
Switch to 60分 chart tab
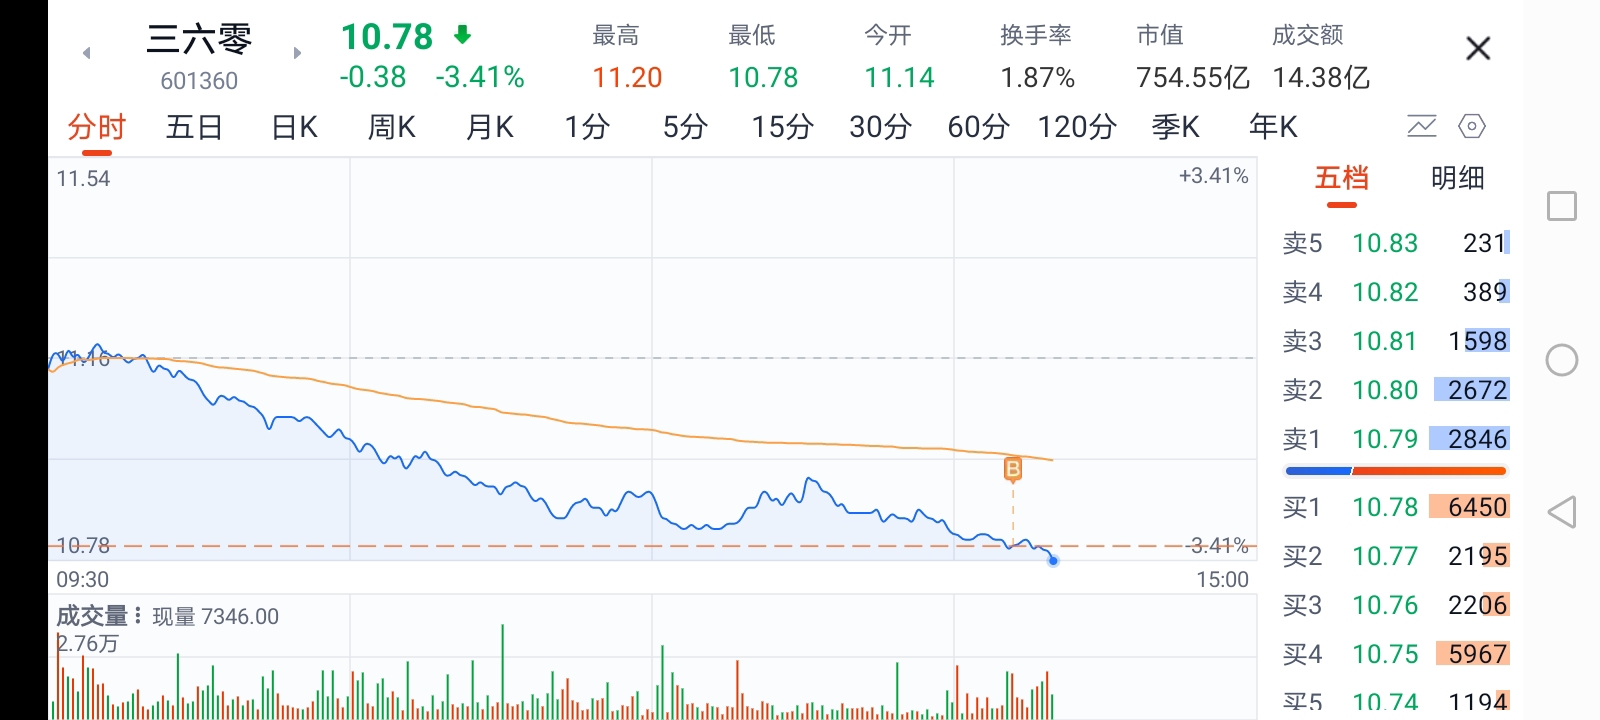(978, 128)
